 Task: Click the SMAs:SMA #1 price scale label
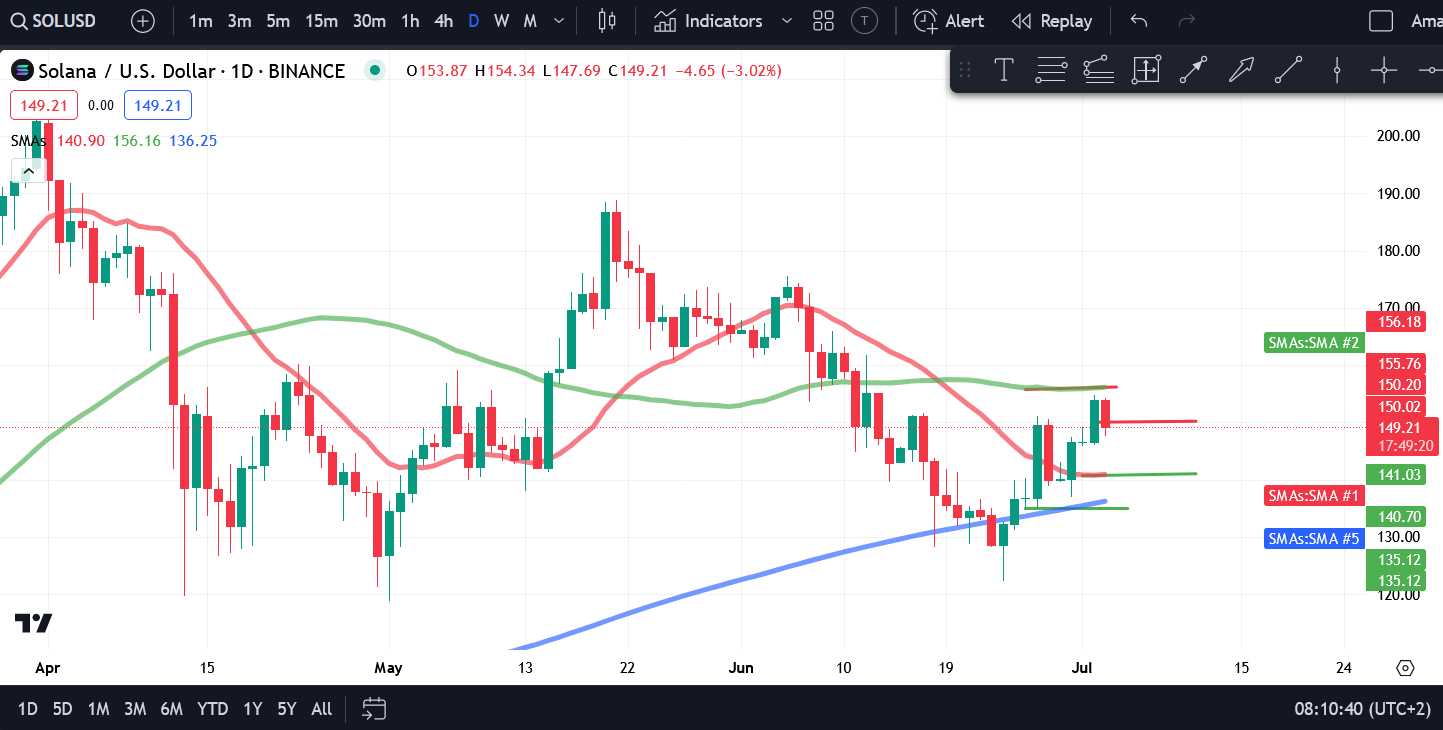coord(1313,496)
